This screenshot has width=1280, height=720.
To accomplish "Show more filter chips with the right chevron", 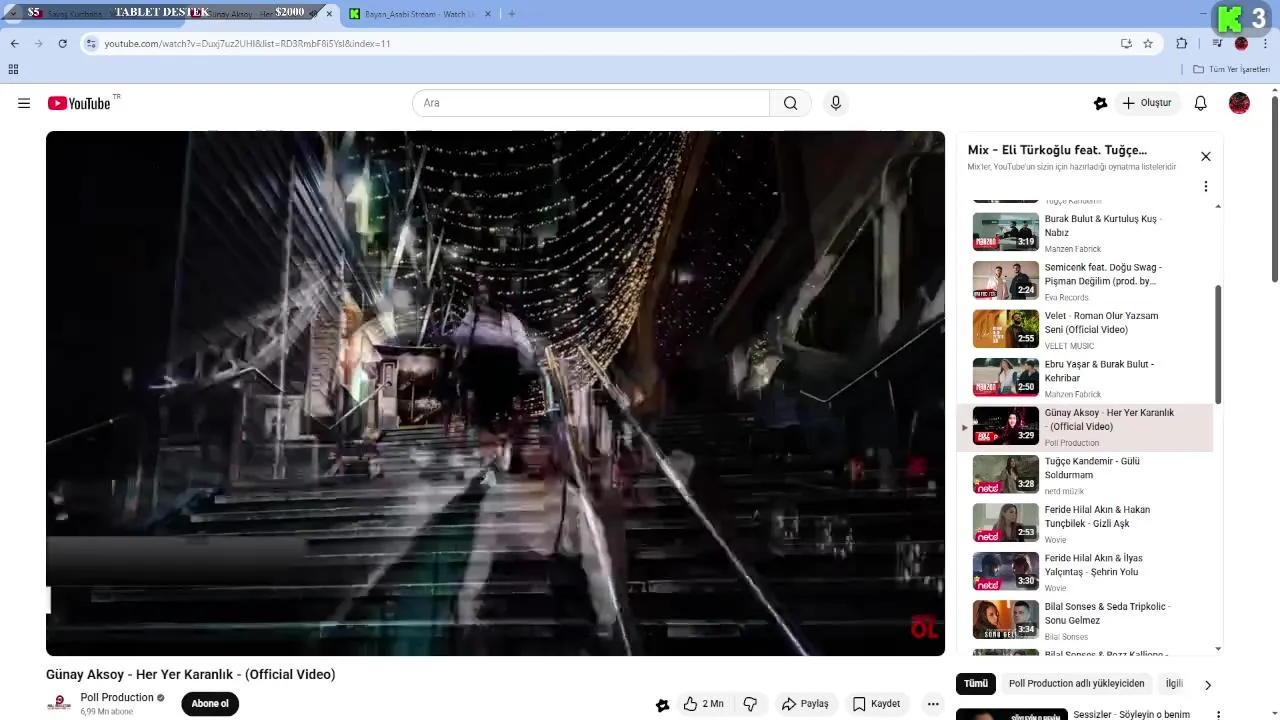I will [1207, 685].
